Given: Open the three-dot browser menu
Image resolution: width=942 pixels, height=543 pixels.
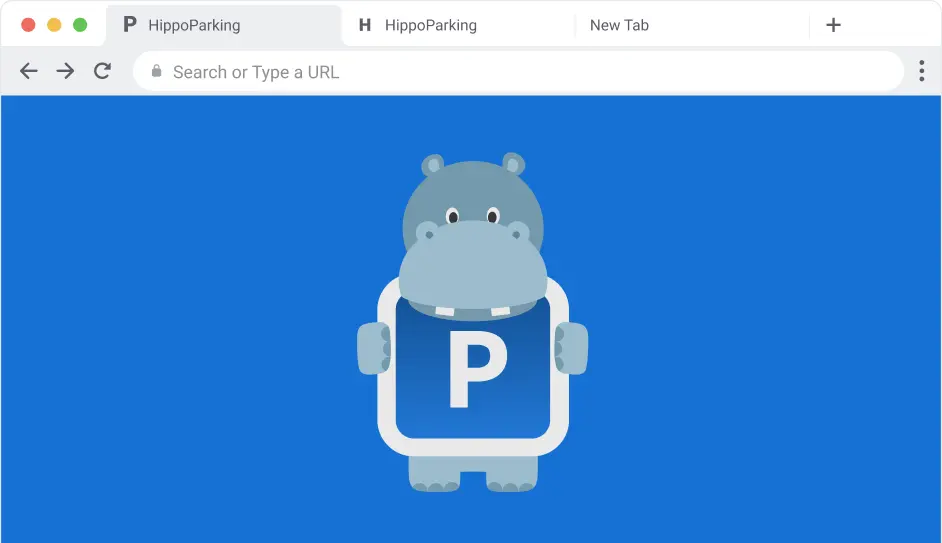Looking at the screenshot, I should [x=921, y=71].
